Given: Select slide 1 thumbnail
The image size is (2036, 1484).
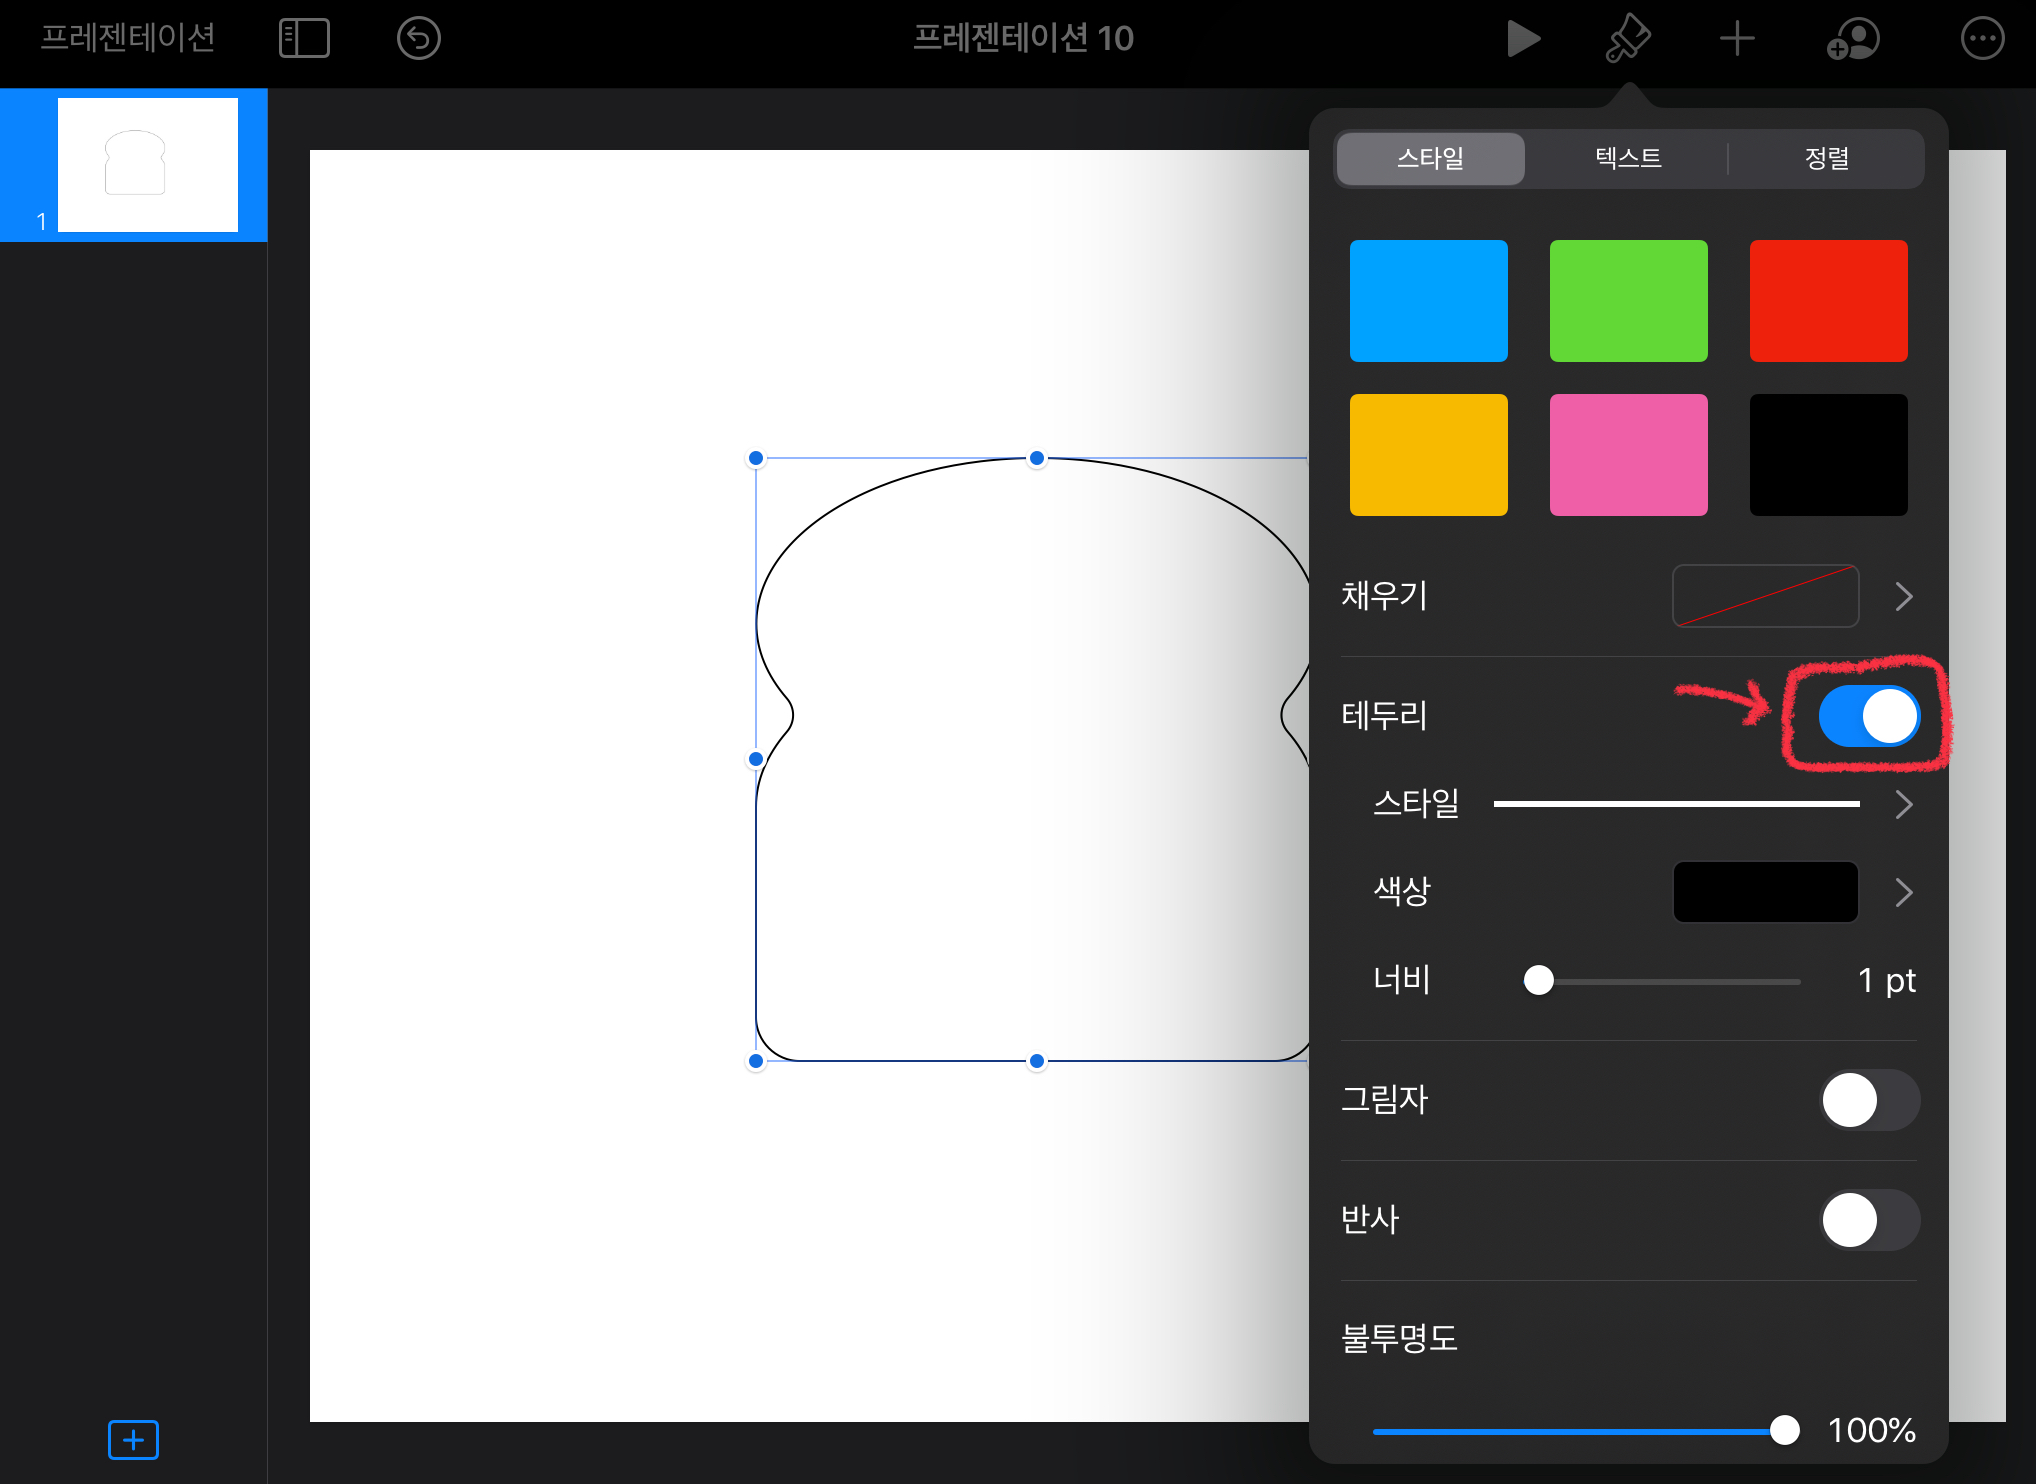Looking at the screenshot, I should 148,165.
